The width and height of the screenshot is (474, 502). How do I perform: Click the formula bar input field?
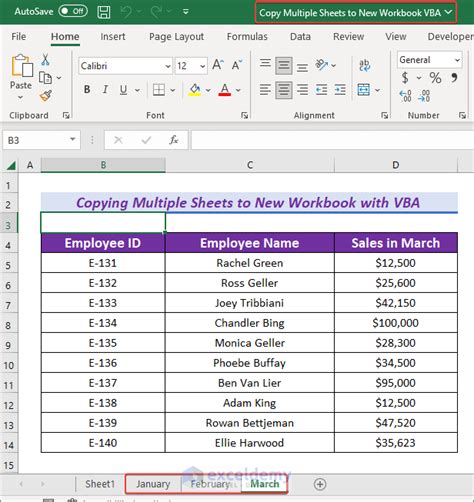[332, 140]
